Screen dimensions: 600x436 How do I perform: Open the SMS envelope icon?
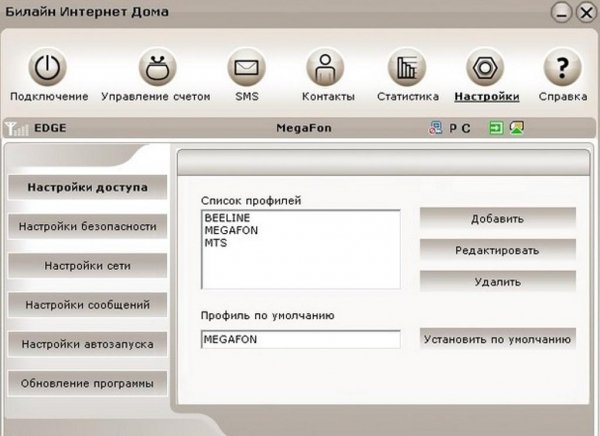click(x=246, y=68)
